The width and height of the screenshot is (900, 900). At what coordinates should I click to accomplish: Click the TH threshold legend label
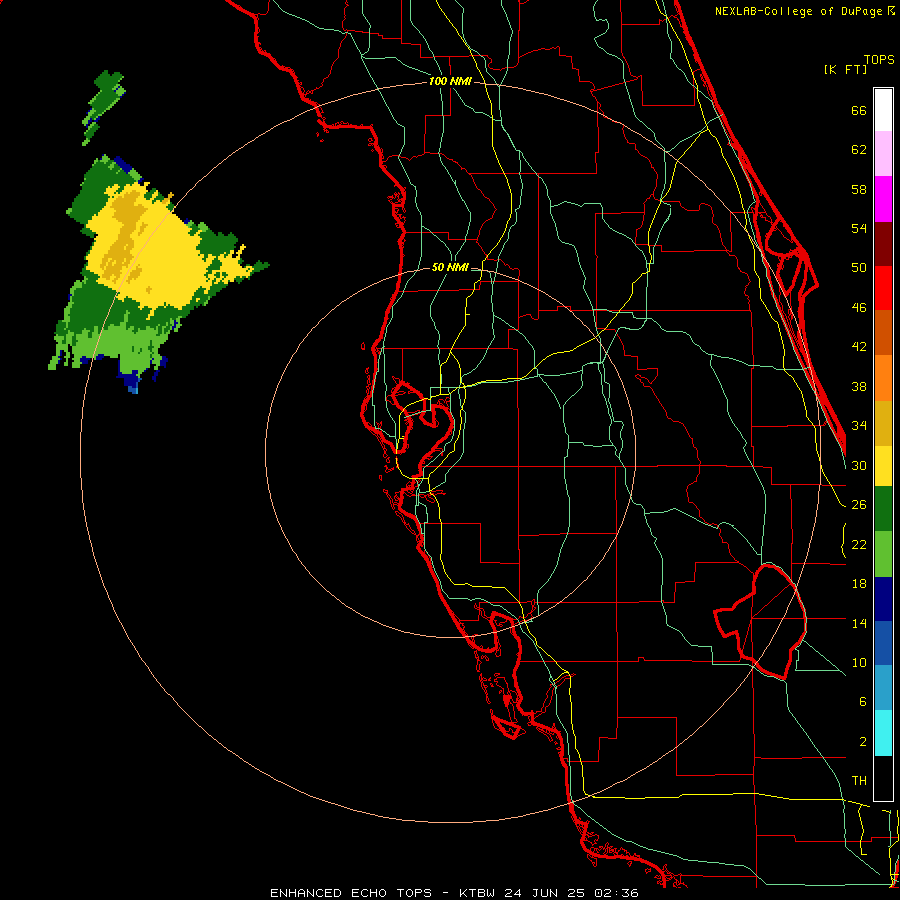[859, 781]
